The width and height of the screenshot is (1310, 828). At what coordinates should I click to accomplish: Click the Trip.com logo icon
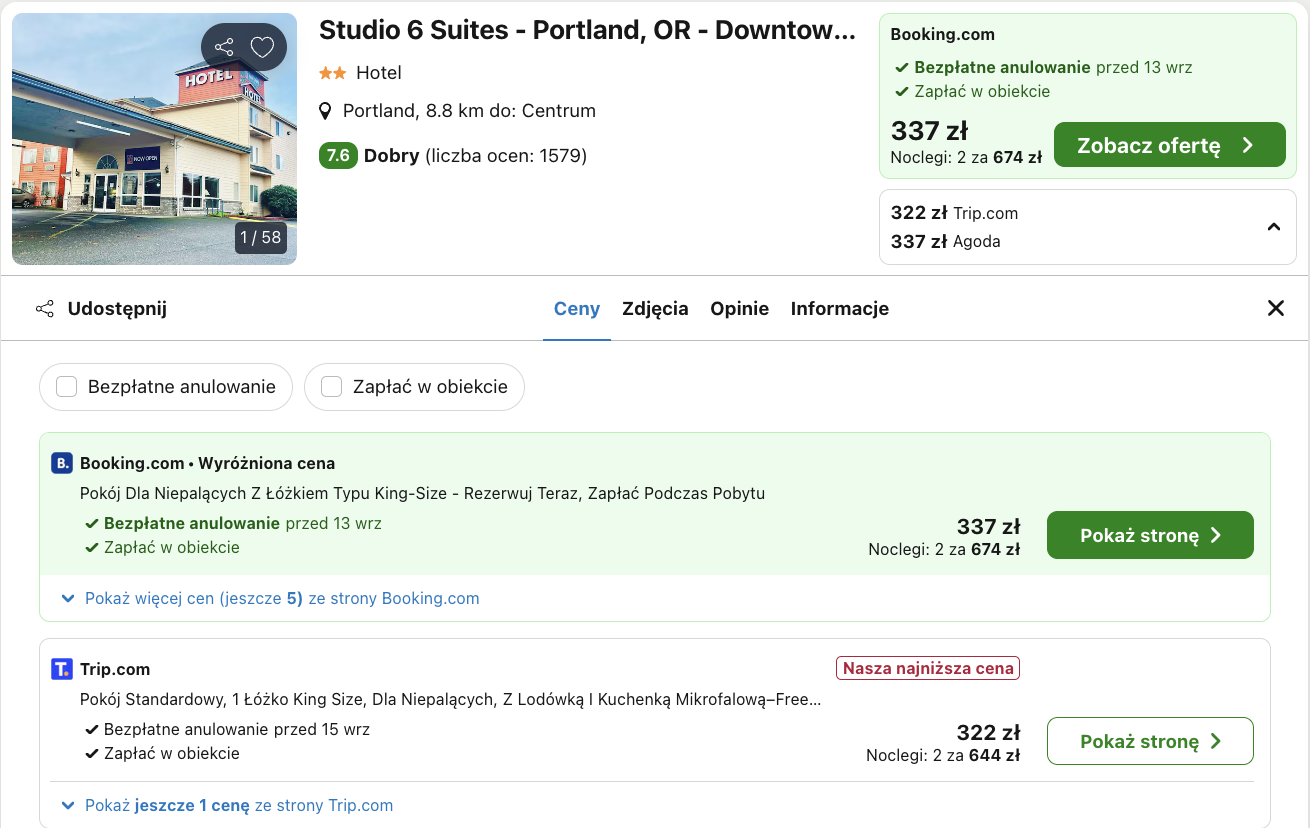pyautogui.click(x=62, y=669)
